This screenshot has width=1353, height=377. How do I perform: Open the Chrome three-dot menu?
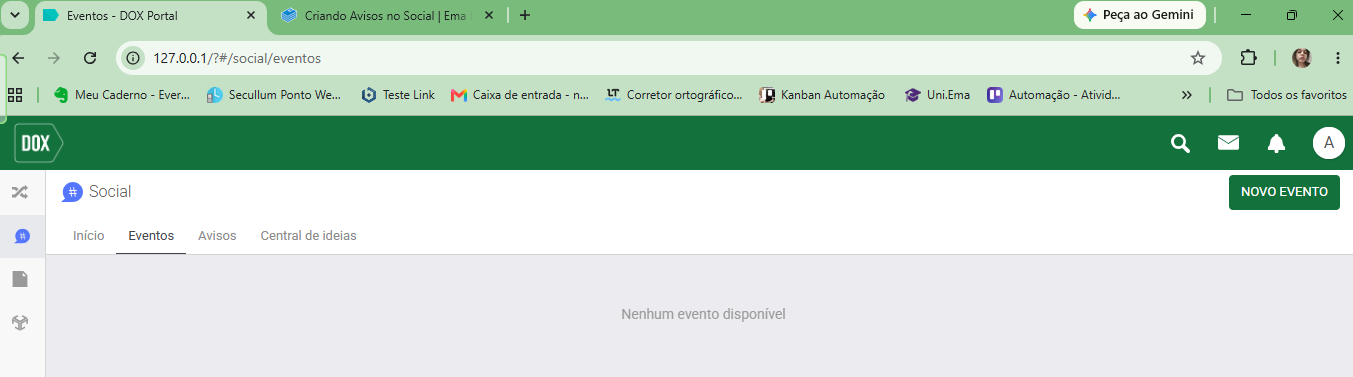tap(1338, 58)
